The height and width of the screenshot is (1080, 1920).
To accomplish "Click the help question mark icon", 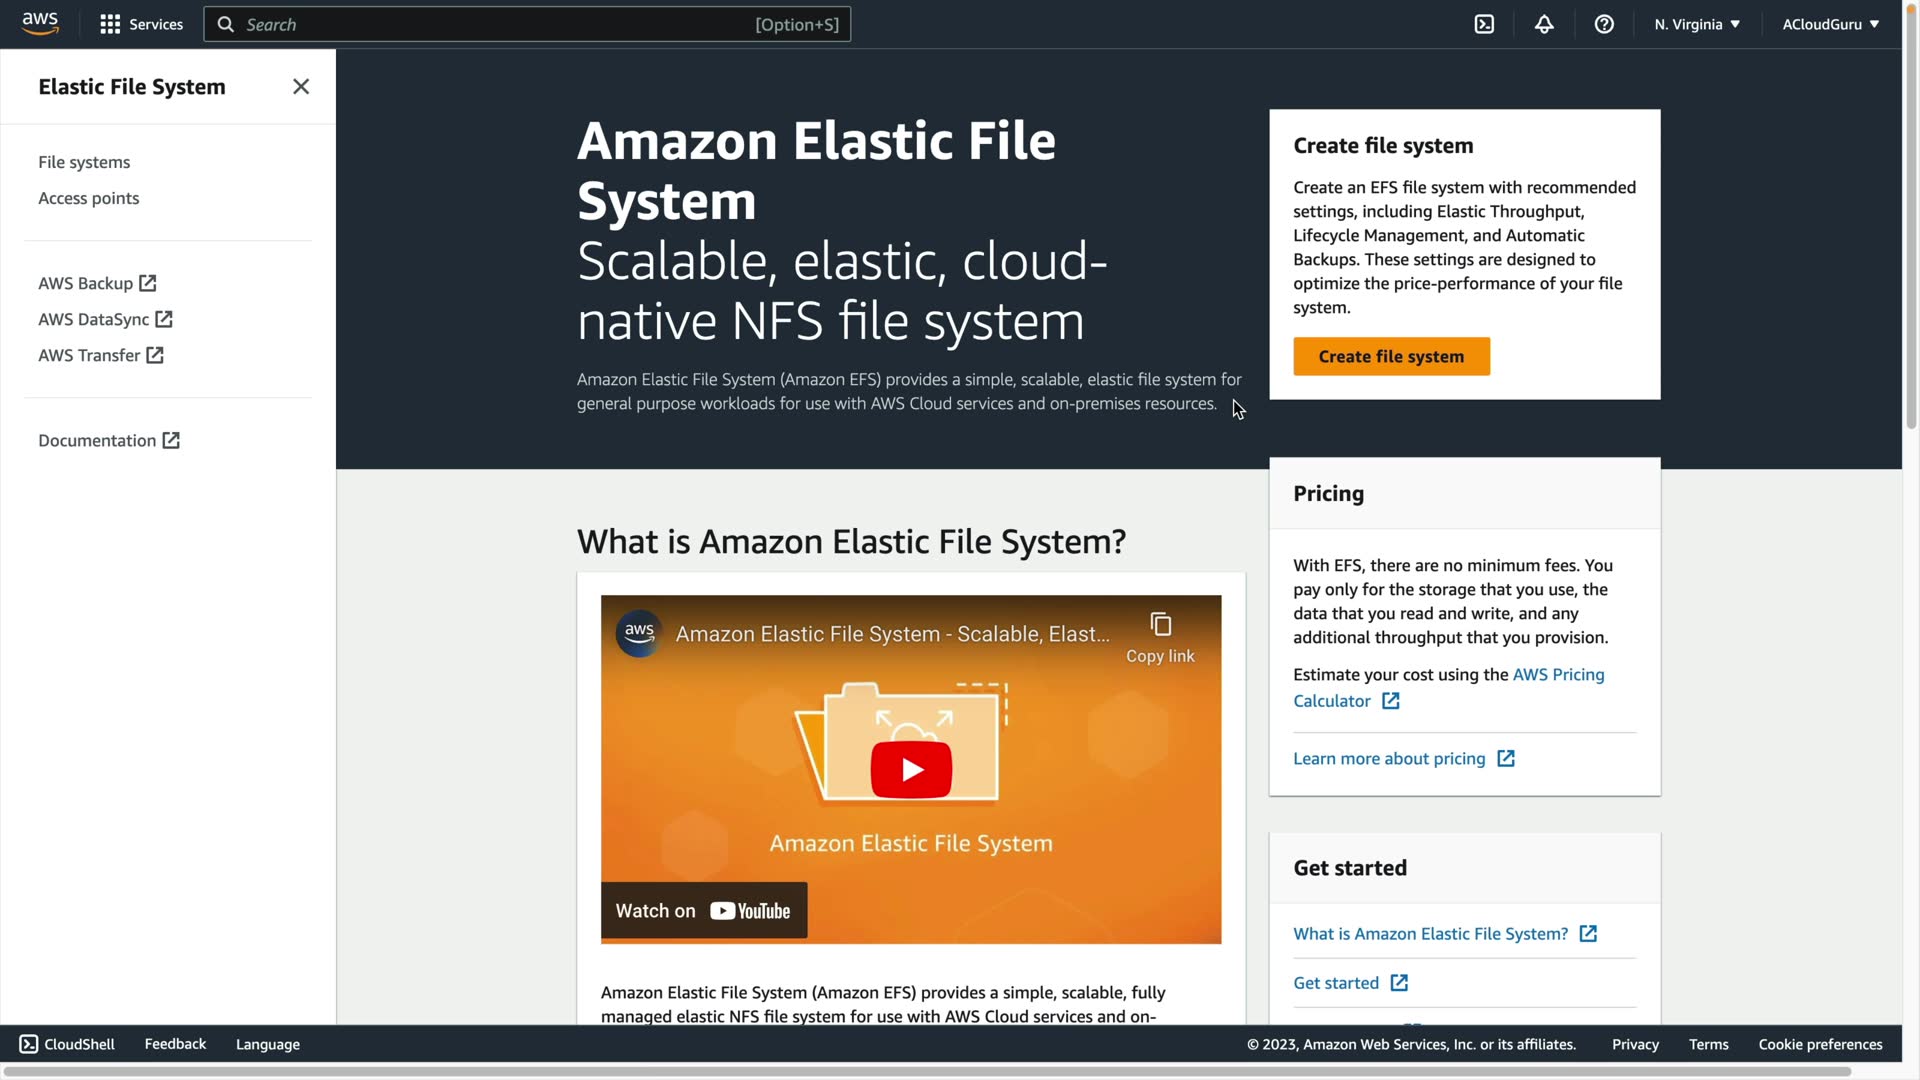I will click(x=1604, y=24).
